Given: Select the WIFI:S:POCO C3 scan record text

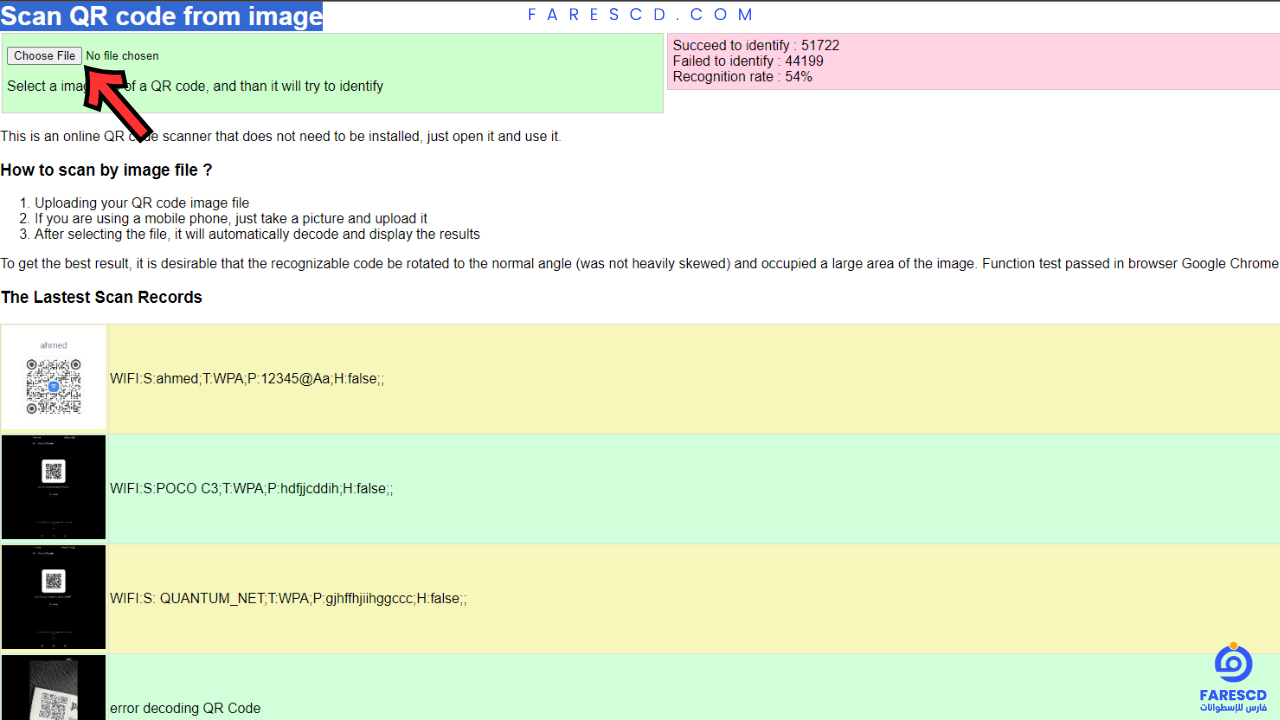Looking at the screenshot, I should tap(251, 489).
